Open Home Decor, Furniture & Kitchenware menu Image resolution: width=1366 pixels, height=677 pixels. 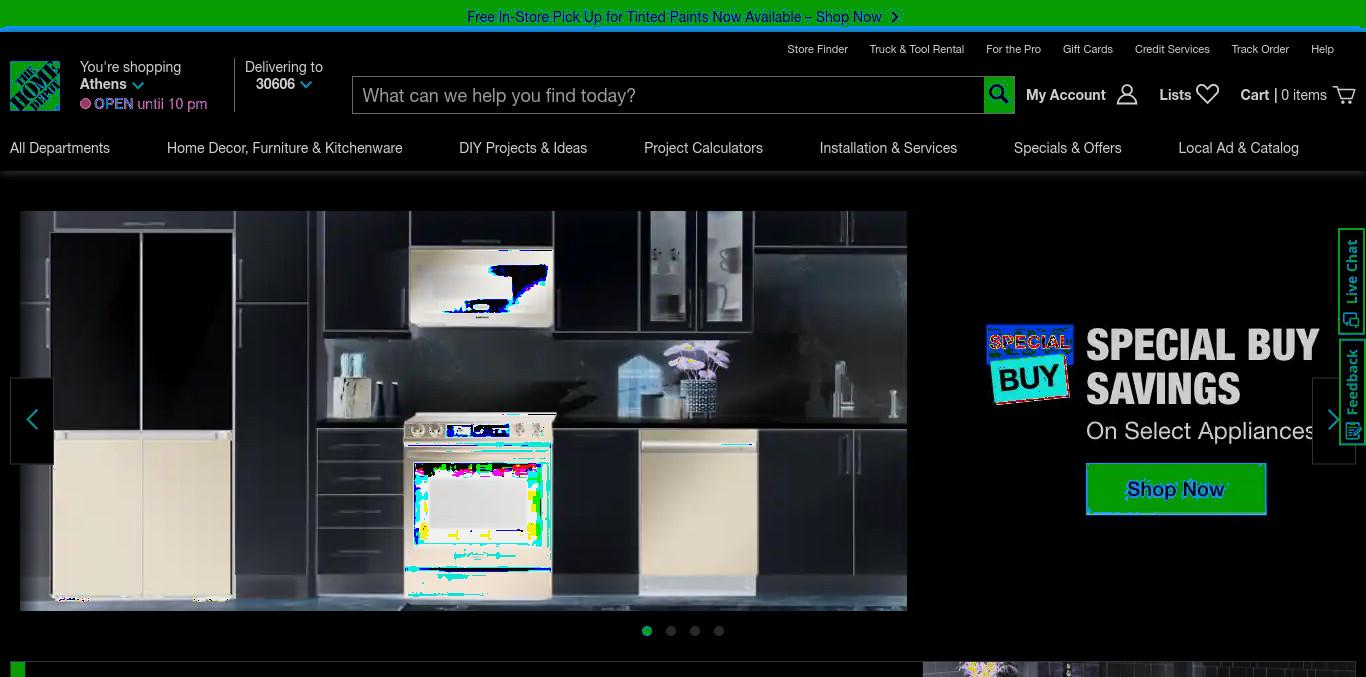pyautogui.click(x=285, y=148)
